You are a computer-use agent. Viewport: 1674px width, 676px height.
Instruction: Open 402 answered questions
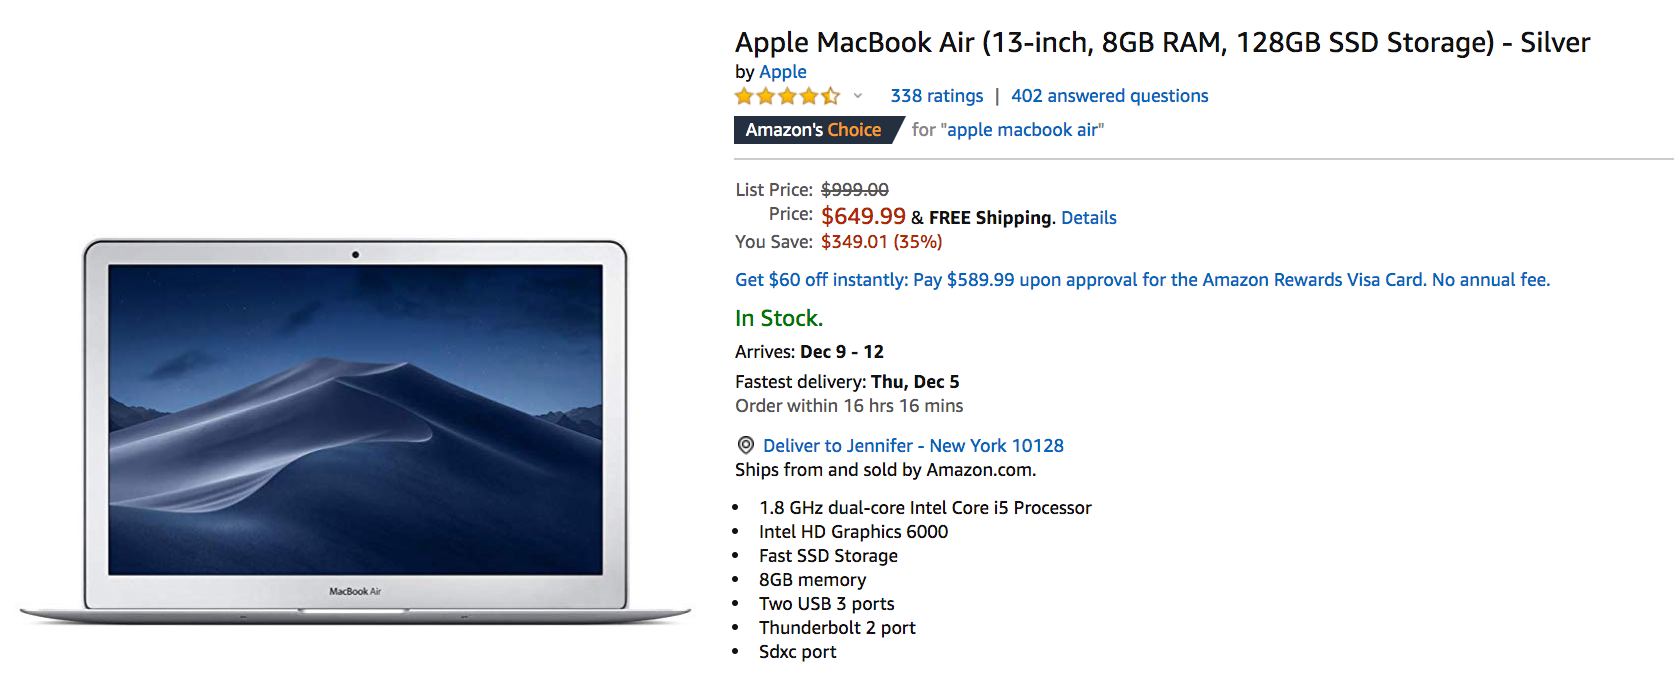click(1109, 96)
